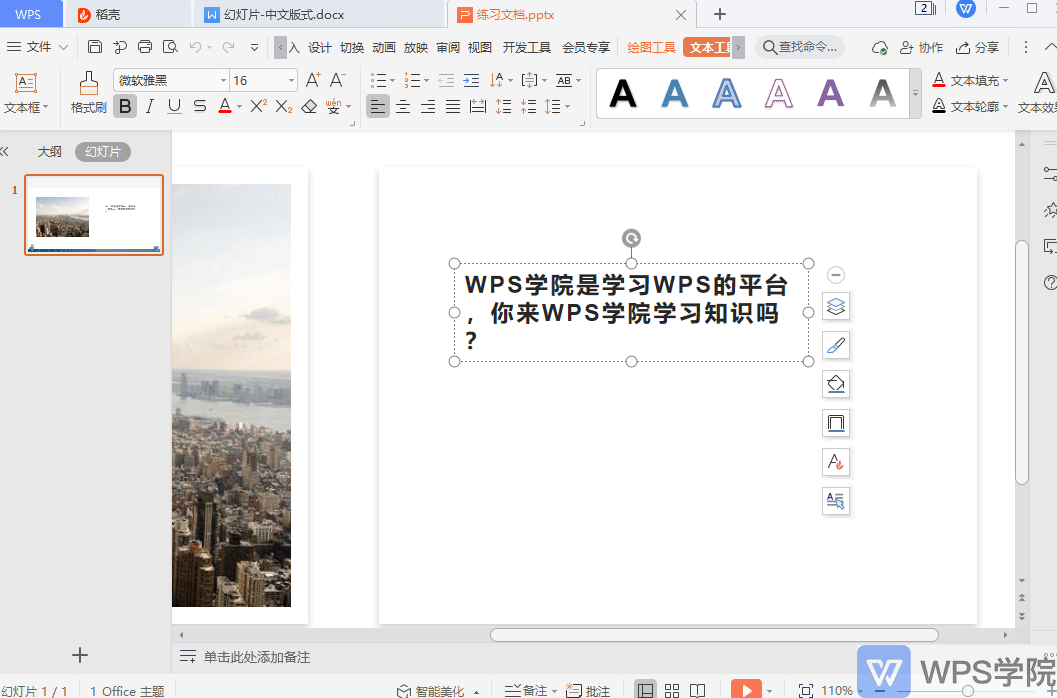Toggle the 备注 notes button in status bar
This screenshot has height=698, width=1057.
(531, 691)
